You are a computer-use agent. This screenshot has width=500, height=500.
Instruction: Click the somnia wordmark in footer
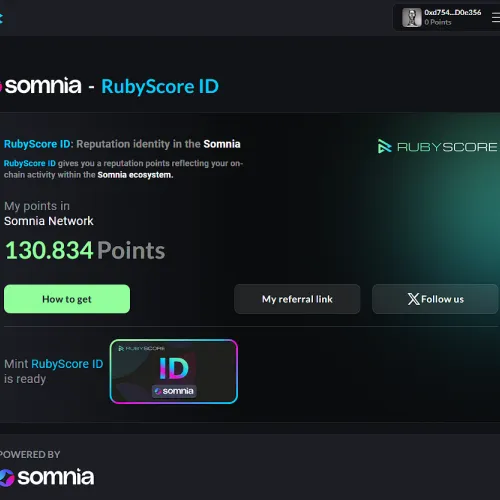pyautogui.click(x=56, y=477)
